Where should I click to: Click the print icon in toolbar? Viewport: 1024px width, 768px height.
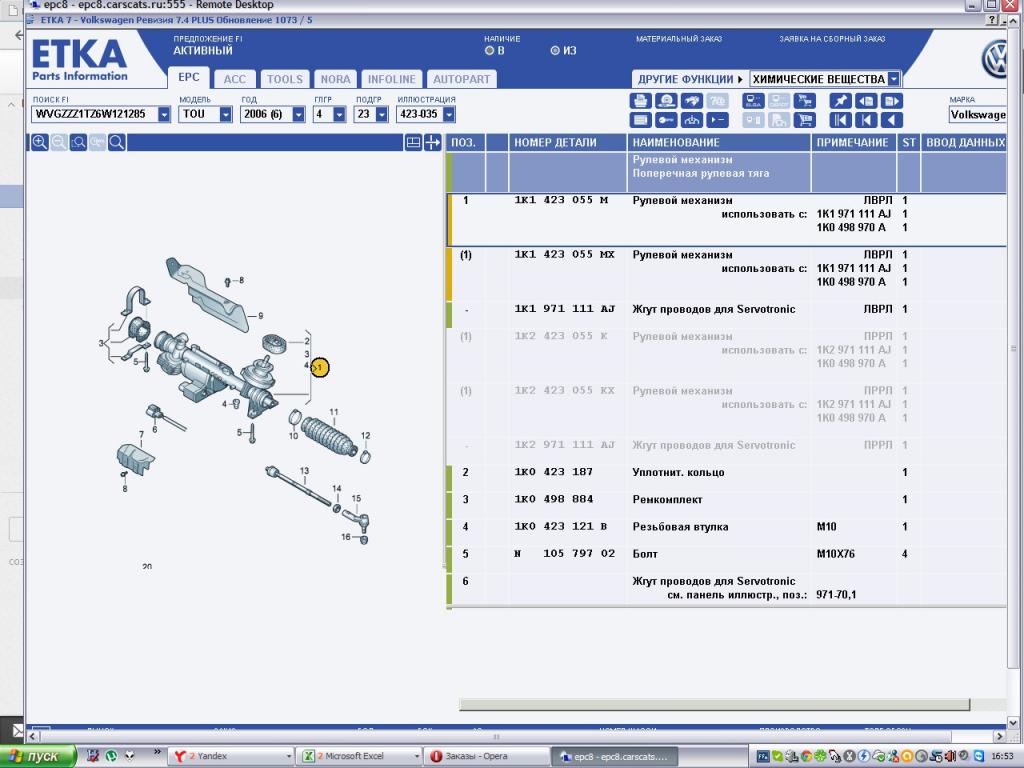pyautogui.click(x=641, y=101)
